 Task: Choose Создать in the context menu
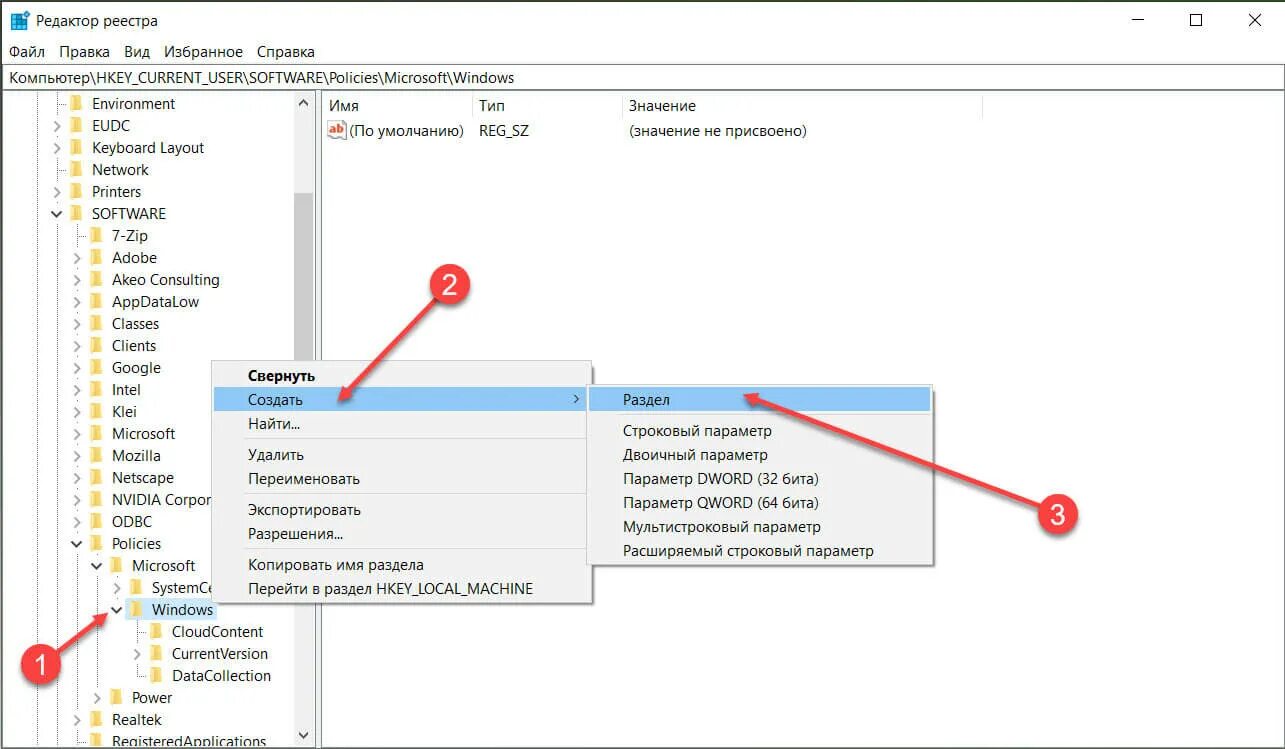(x=402, y=400)
